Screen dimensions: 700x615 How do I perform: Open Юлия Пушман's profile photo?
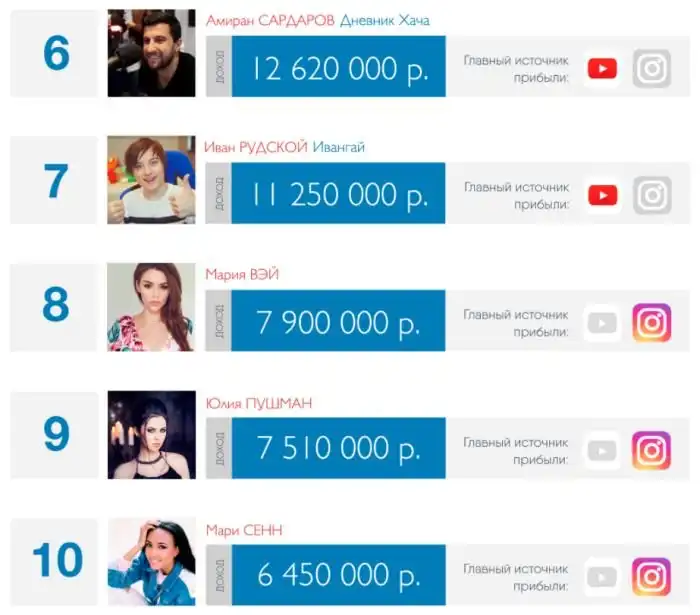(151, 434)
